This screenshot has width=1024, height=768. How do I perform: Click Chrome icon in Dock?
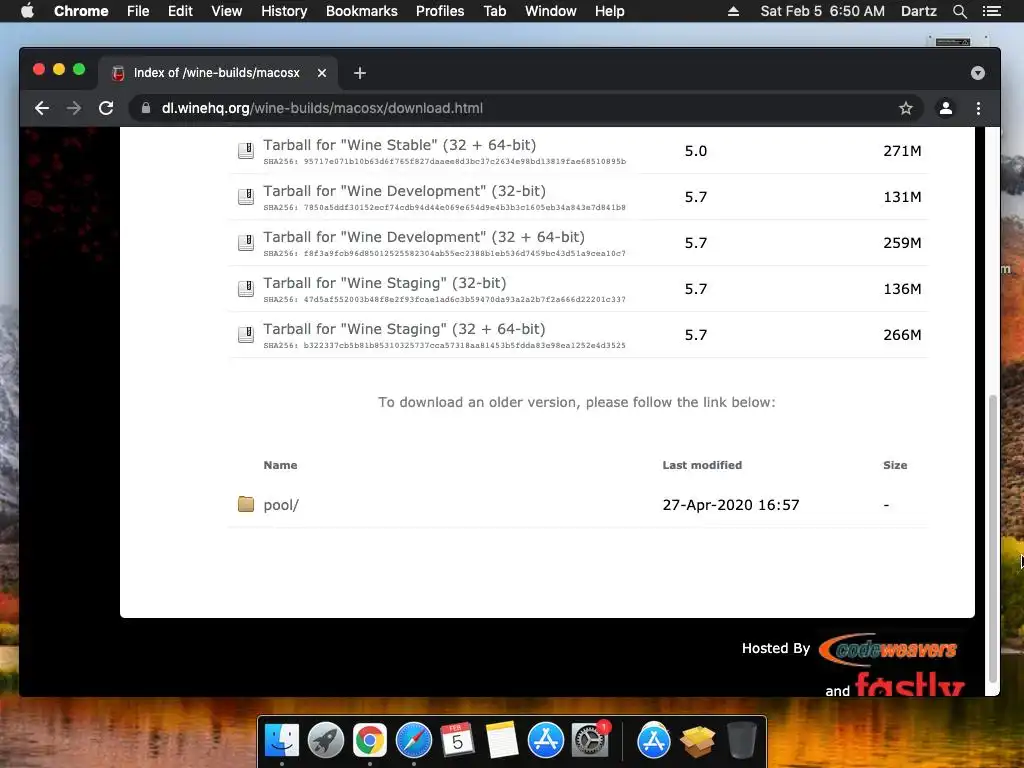[x=370, y=741]
